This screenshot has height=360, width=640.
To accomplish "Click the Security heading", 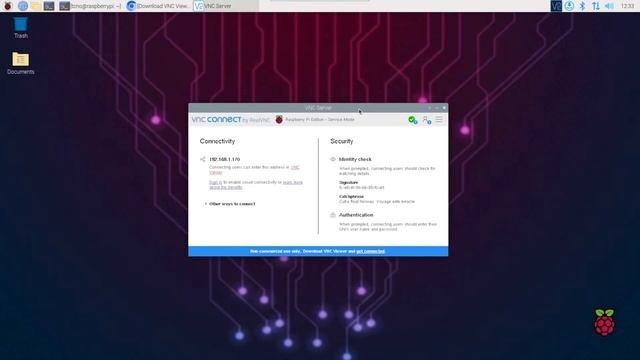I will point(342,141).
